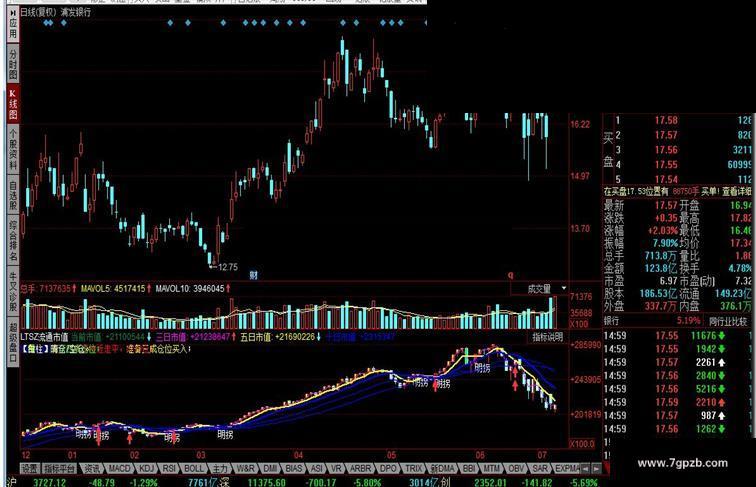The image size is (756, 487).
Task: Click the 总手 7137635 volume readout
Action: click(48, 289)
